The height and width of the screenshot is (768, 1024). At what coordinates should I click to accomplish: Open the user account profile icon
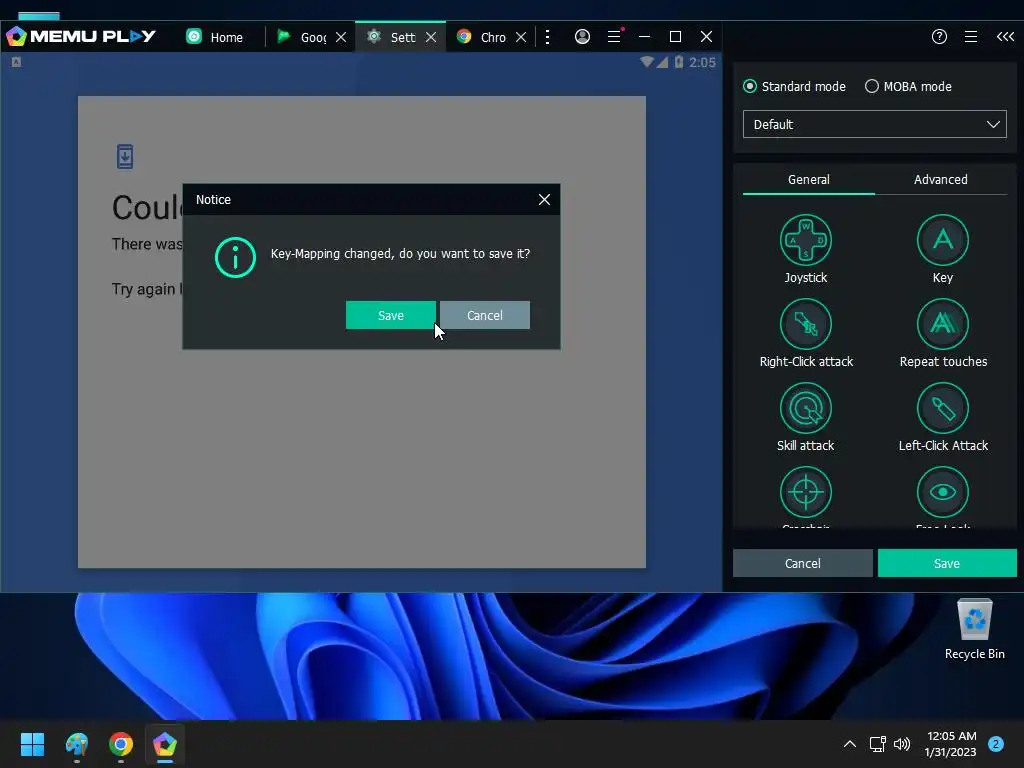click(582, 37)
